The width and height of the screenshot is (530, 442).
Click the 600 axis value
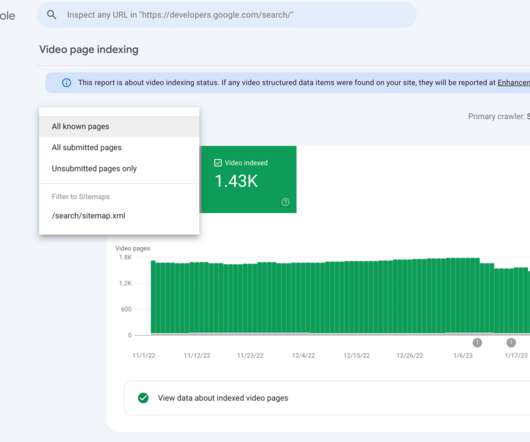click(x=126, y=309)
